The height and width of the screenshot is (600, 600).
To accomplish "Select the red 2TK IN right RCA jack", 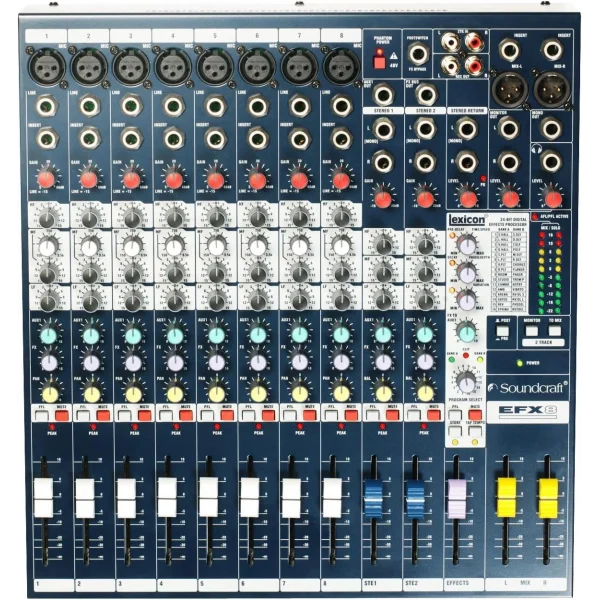I will point(474,41).
